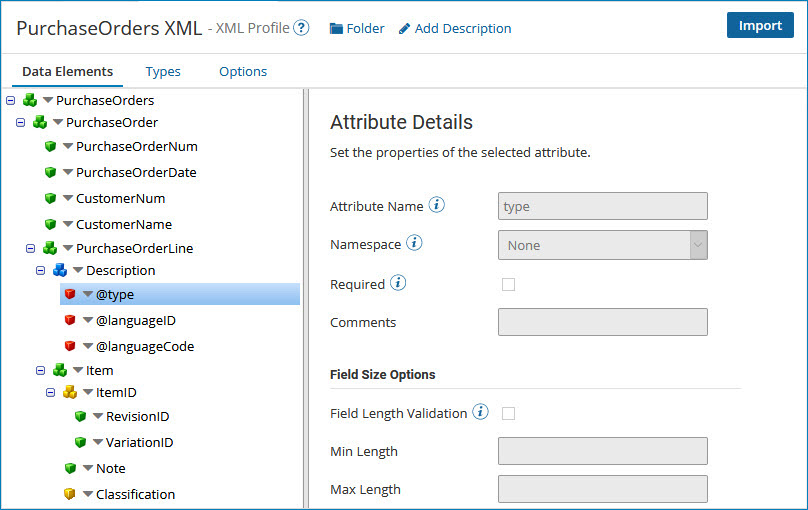Click the green cube icon next to CustomerNum
Screen dimensions: 808x510
coord(50,198)
